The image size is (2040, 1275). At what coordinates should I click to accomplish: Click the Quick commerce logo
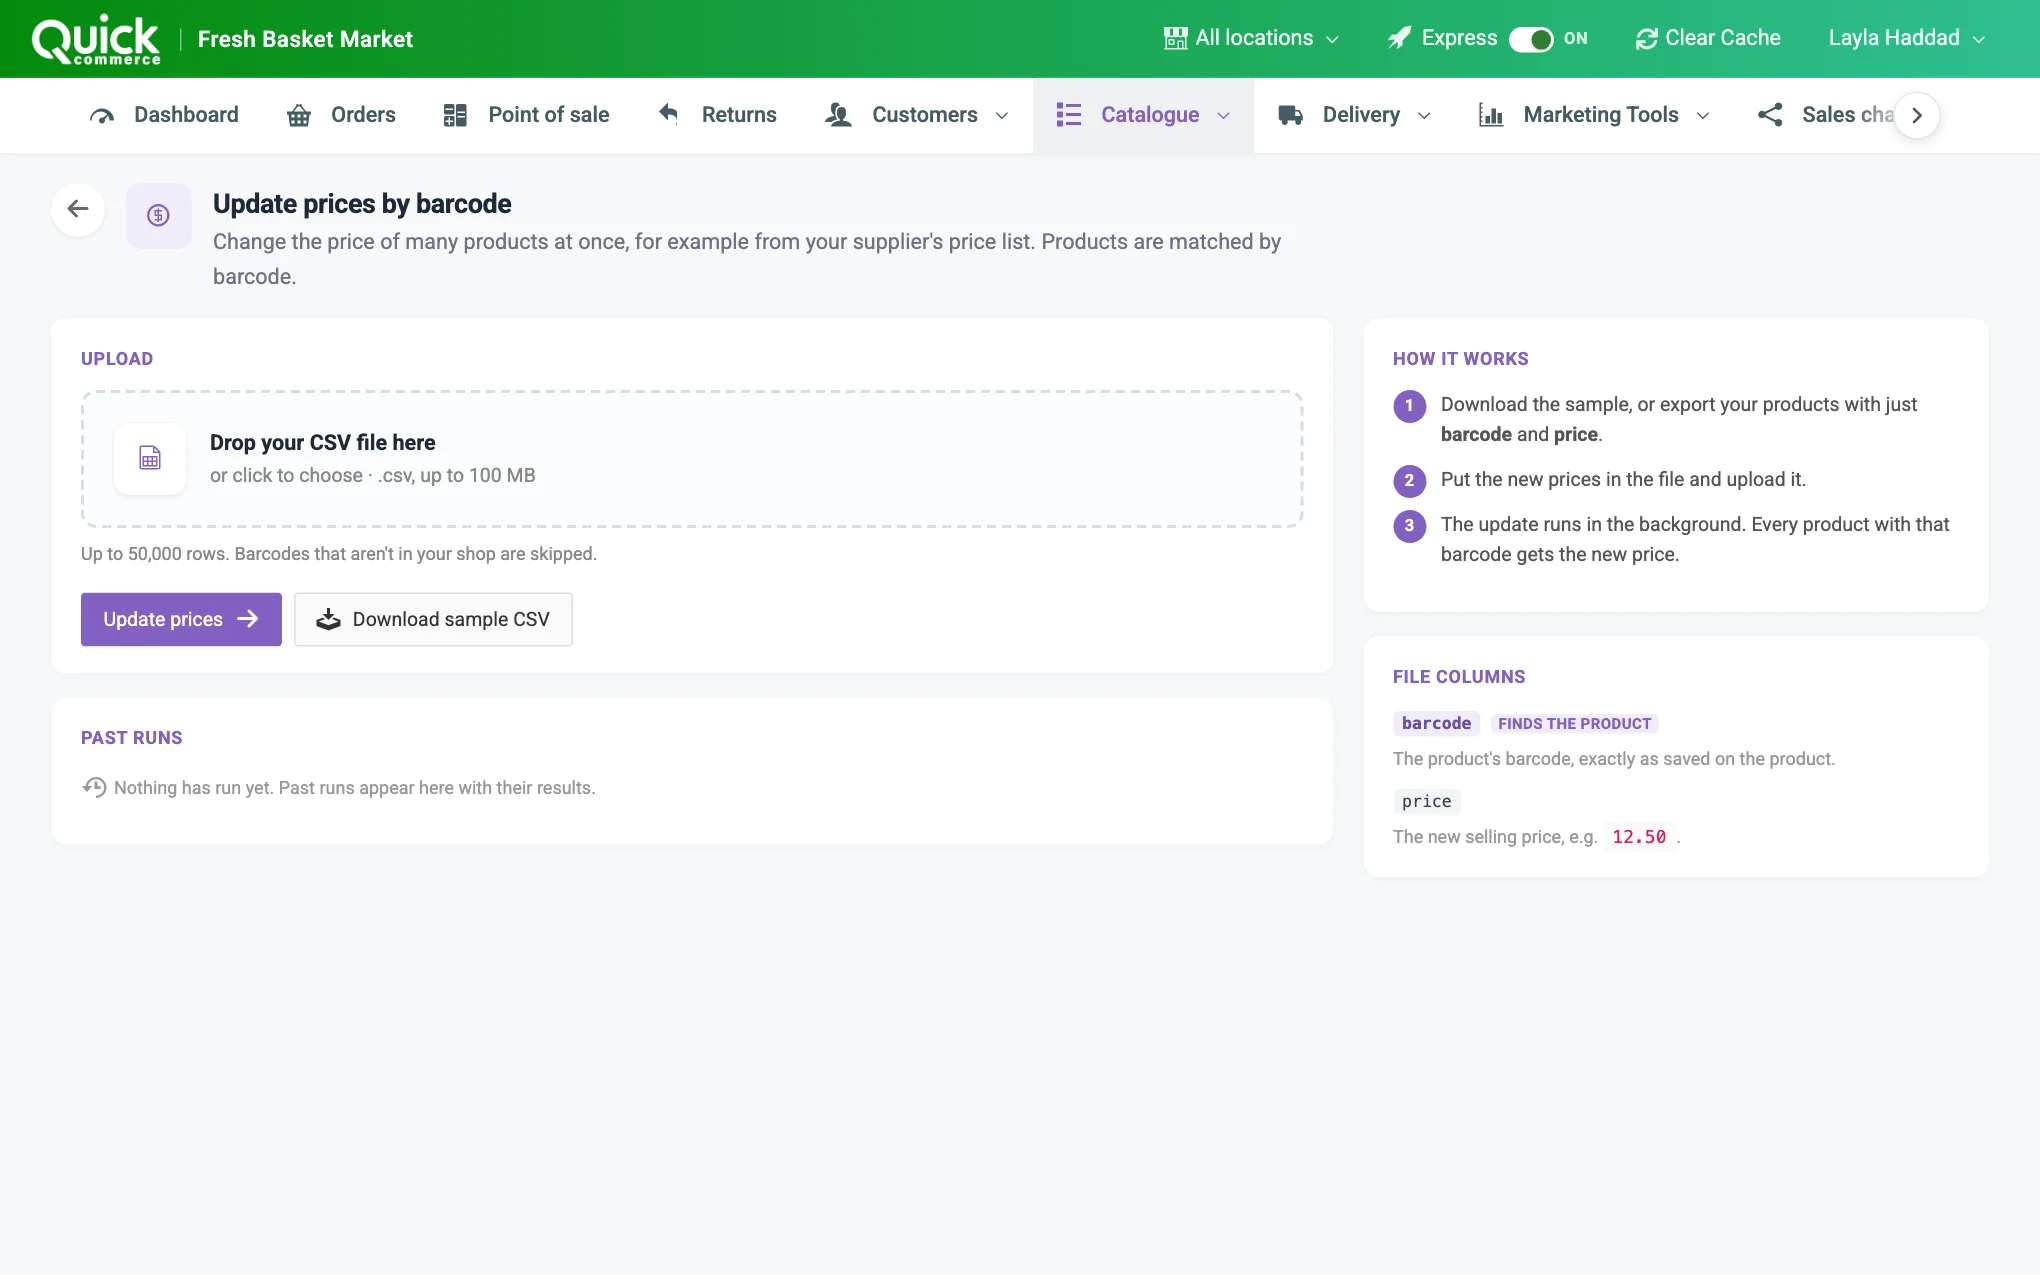(96, 40)
